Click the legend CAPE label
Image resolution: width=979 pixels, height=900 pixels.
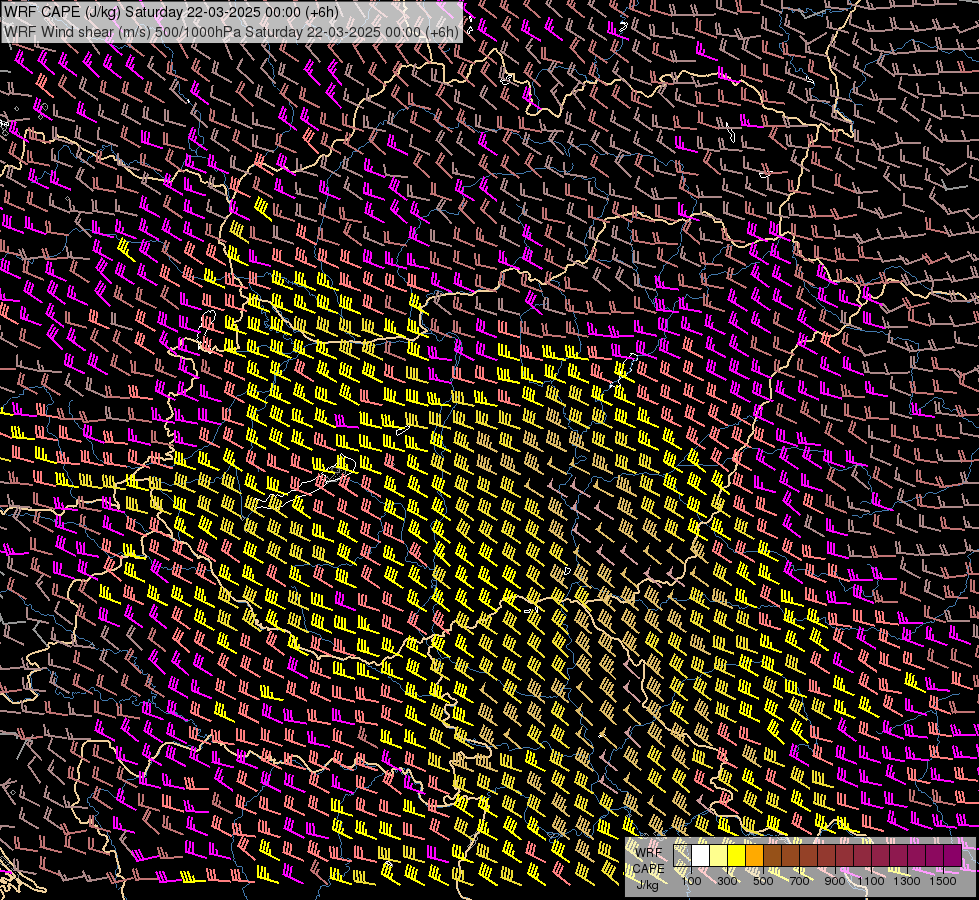tap(648, 869)
